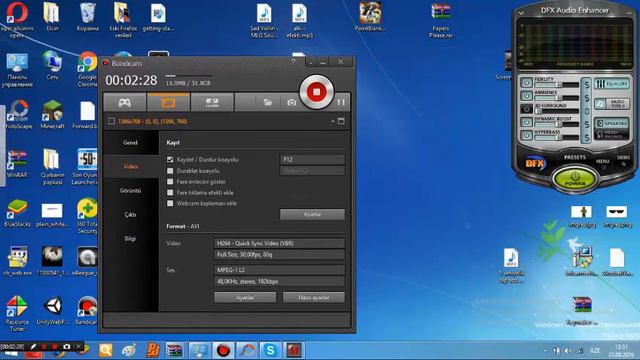This screenshot has height=360, width=640.
Task: Open the Bilgi tab in Bandicam
Action: pos(131,239)
